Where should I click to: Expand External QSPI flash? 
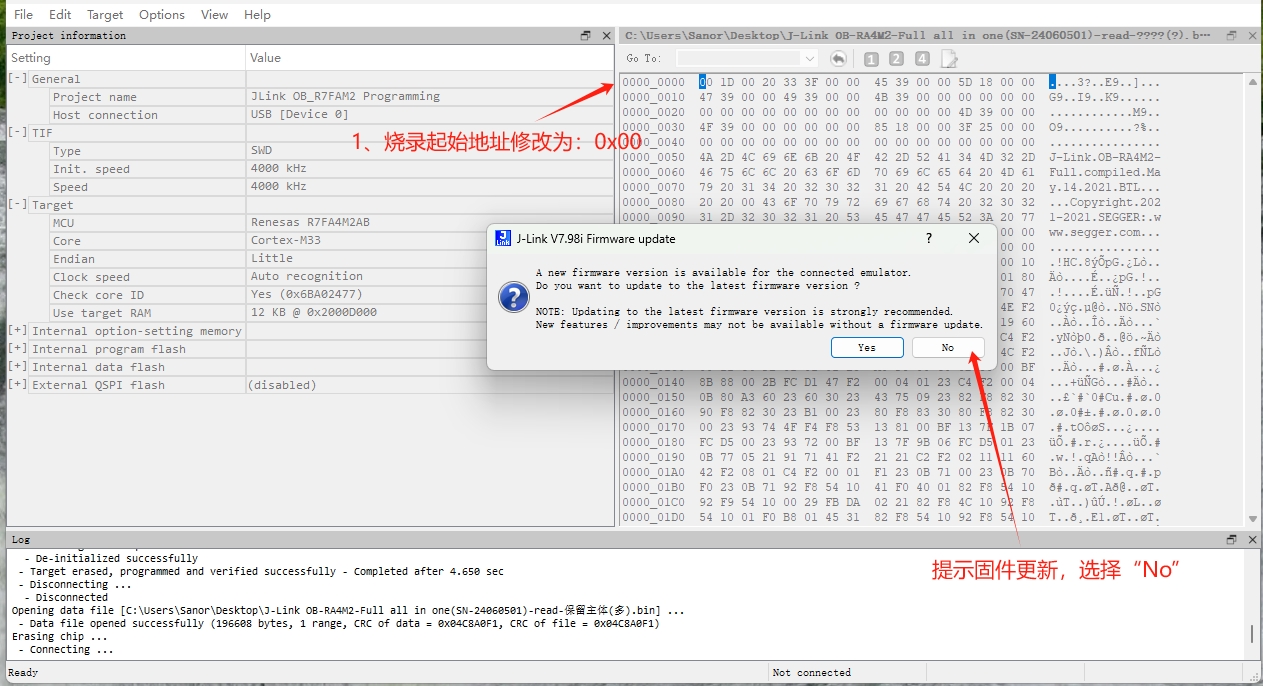pos(18,385)
